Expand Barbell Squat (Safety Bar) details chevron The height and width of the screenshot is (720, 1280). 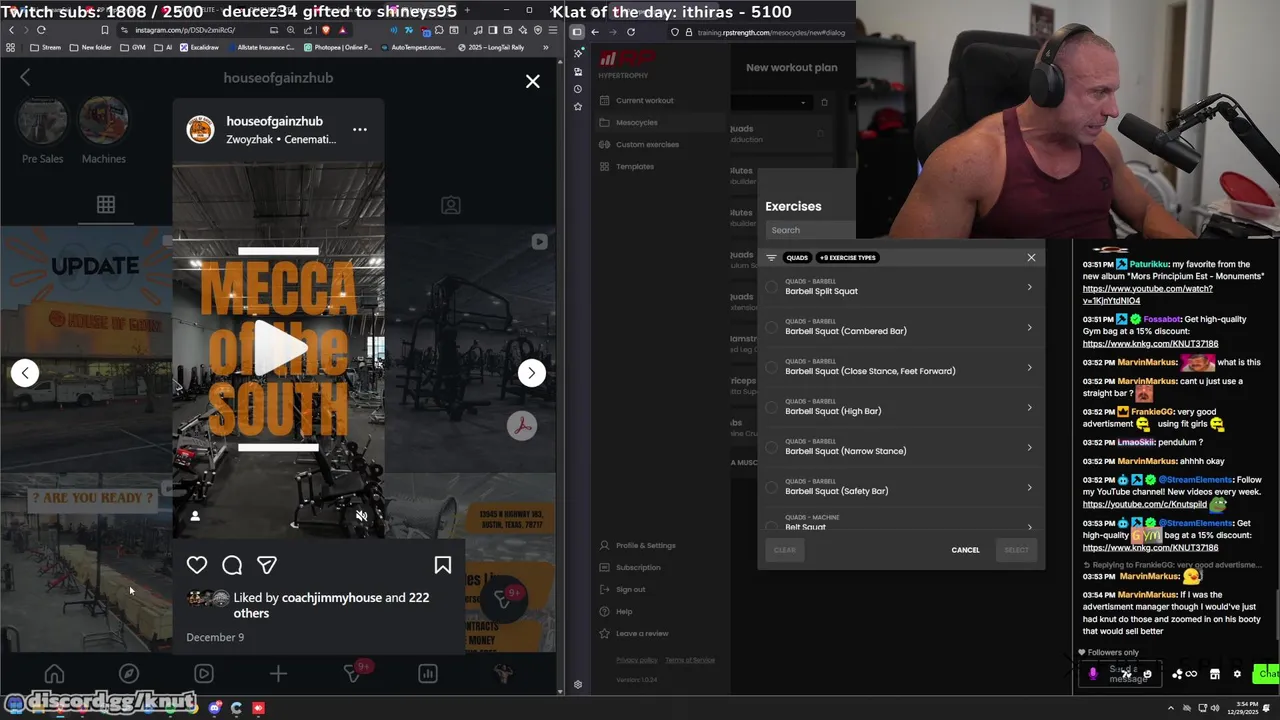(x=1029, y=487)
